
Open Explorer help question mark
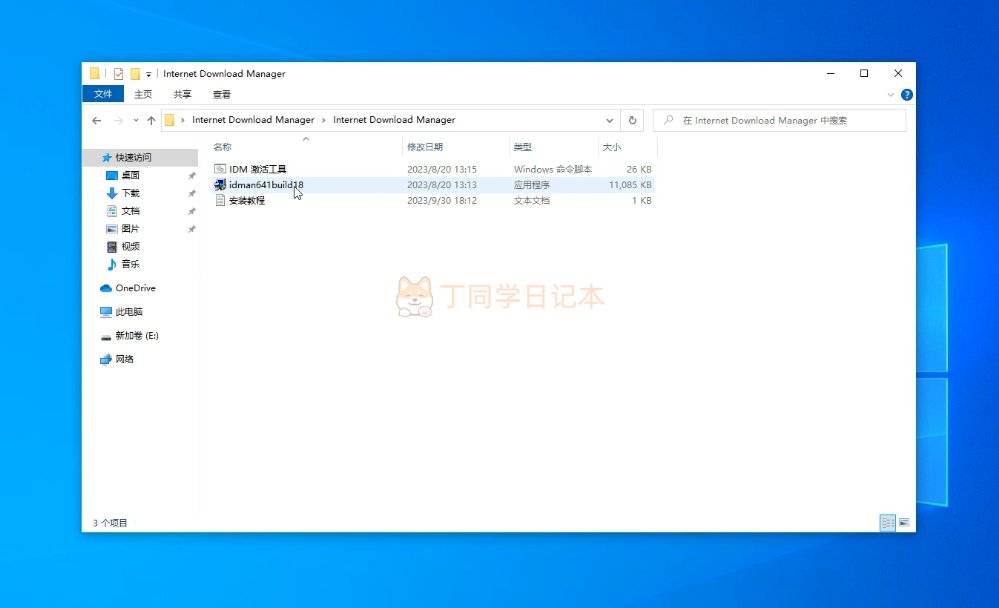point(907,95)
